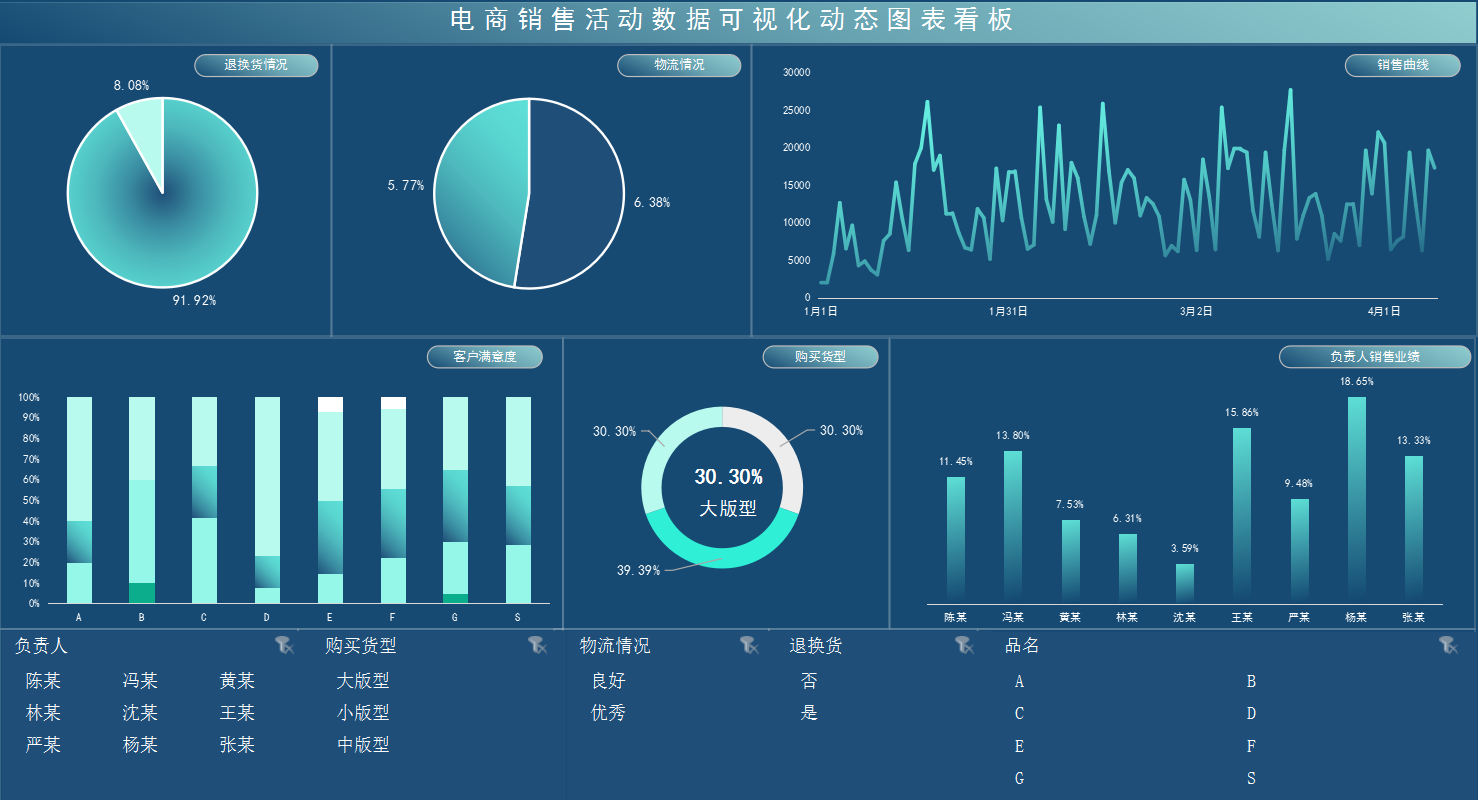Click the center 大版型 donut text

(728, 509)
